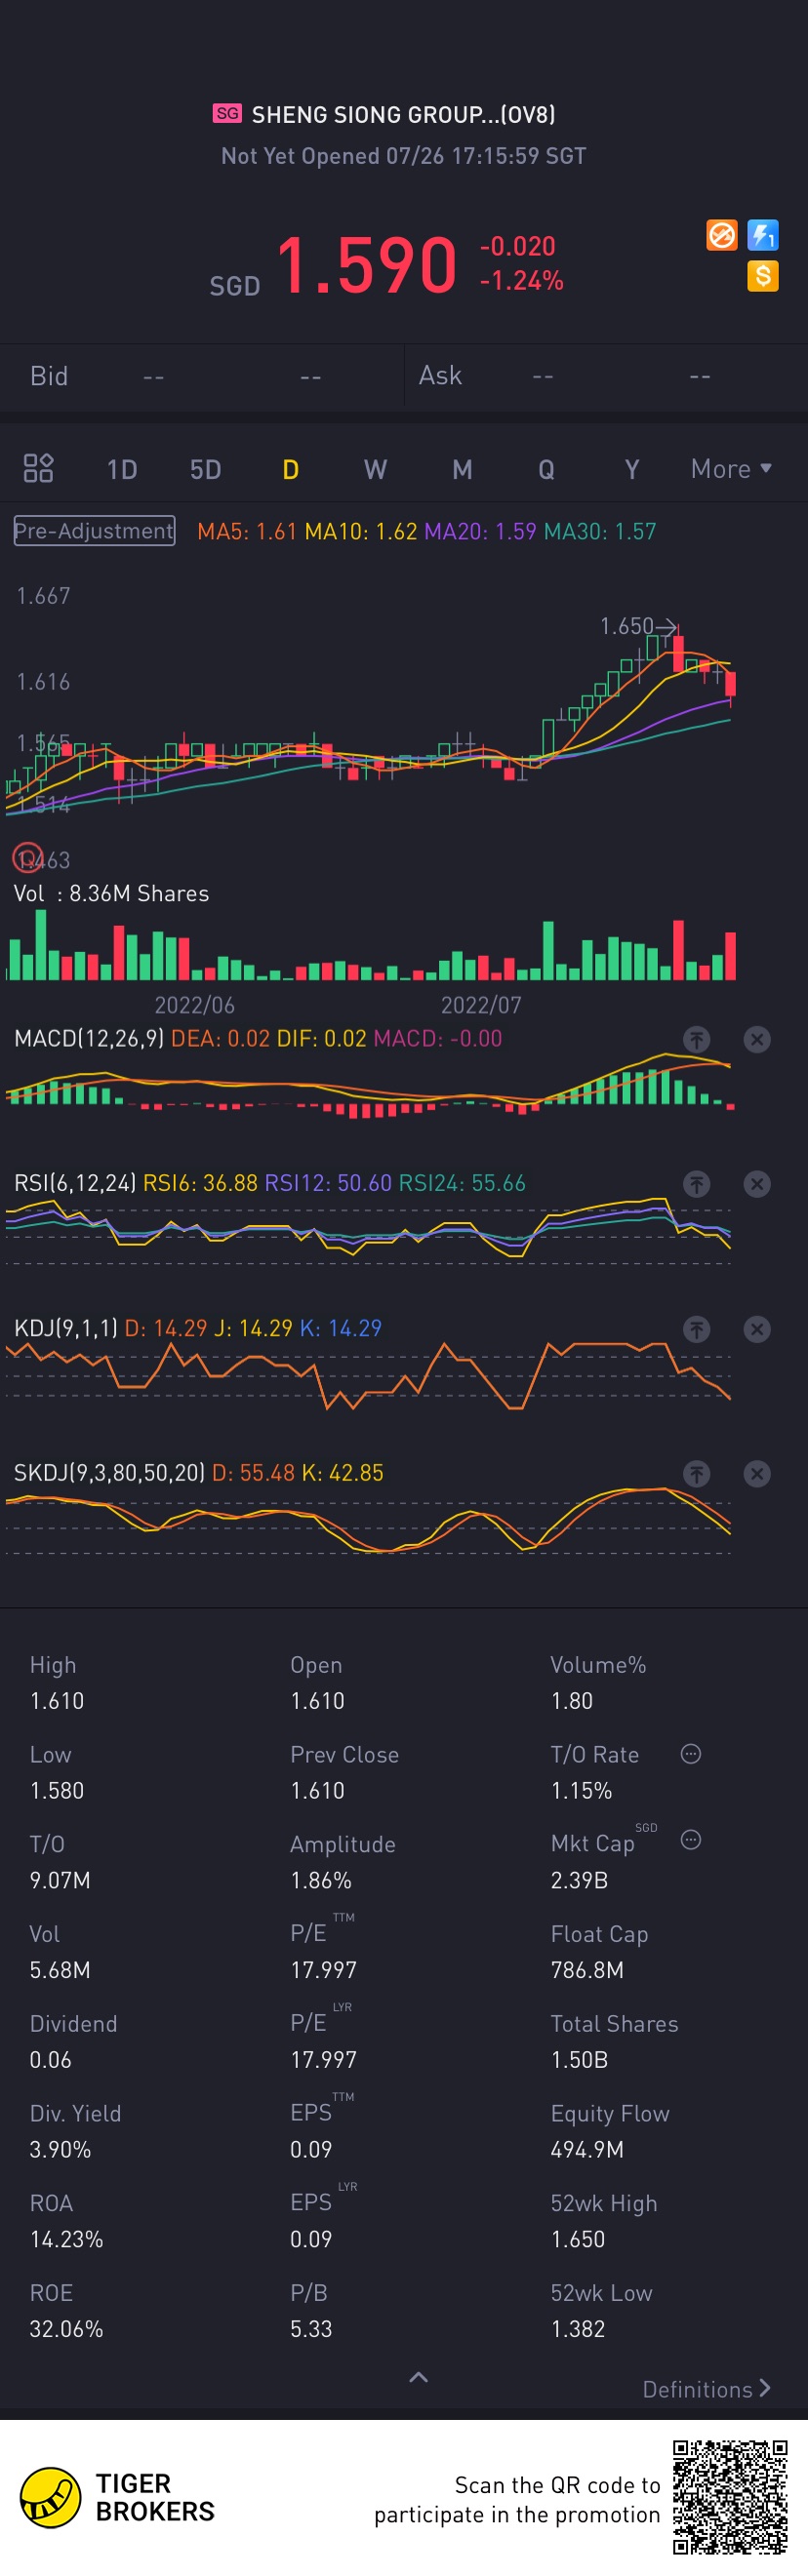The image size is (808, 2576).
Task: Close the KDJ indicator panel
Action: [757, 1329]
